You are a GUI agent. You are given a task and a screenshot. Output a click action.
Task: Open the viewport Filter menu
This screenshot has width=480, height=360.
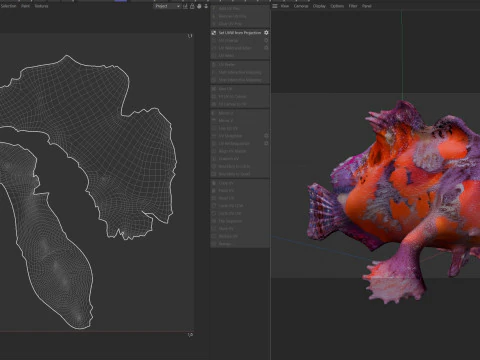(353, 6)
